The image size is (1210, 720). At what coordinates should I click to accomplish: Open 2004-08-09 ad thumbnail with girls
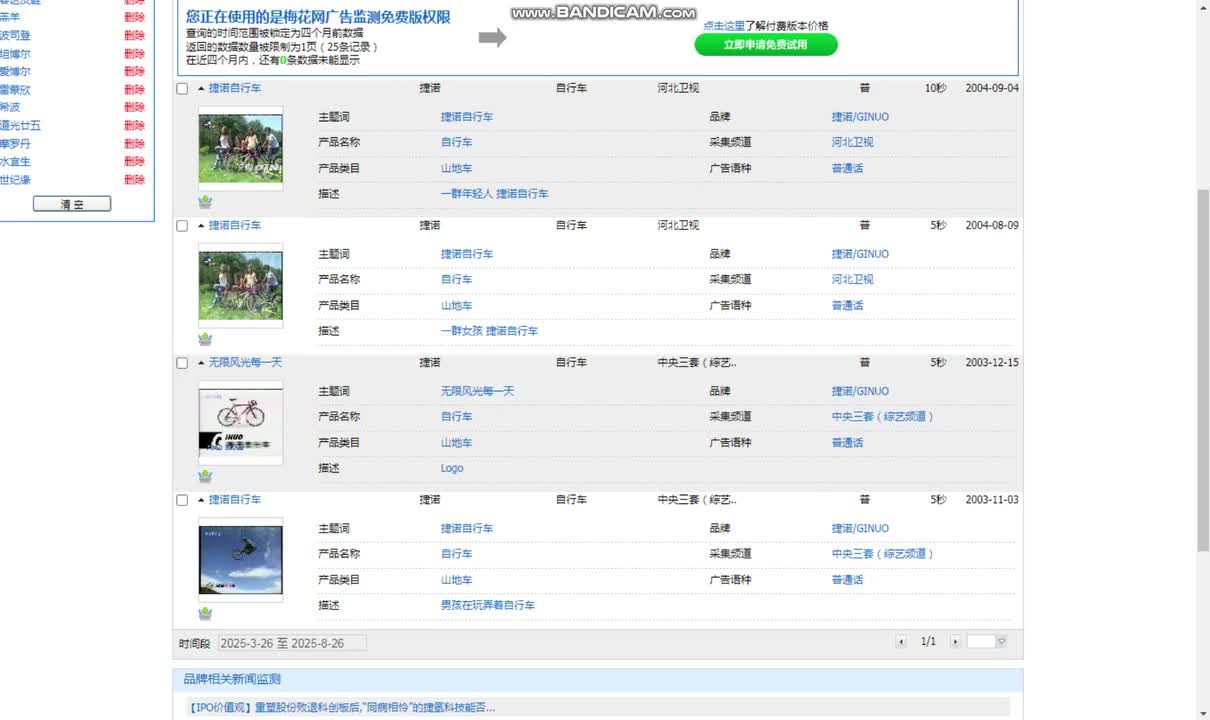[x=240, y=285]
